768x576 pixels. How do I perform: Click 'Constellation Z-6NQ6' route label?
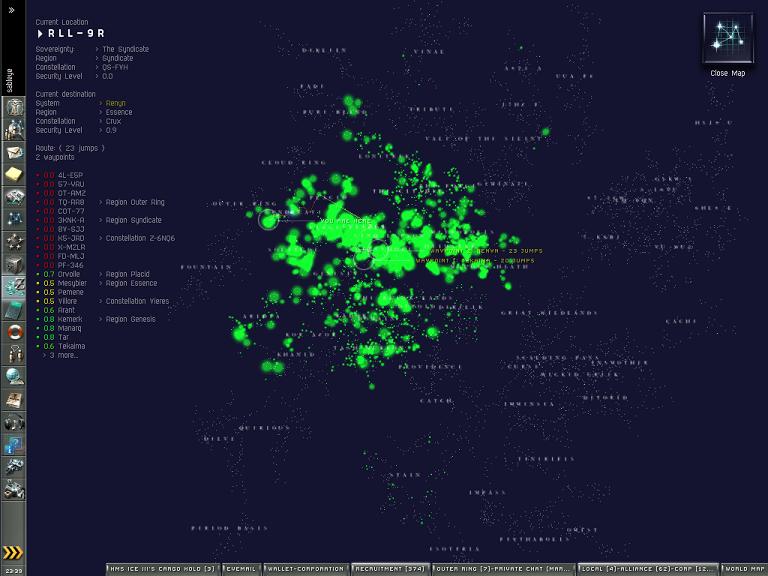pos(141,238)
